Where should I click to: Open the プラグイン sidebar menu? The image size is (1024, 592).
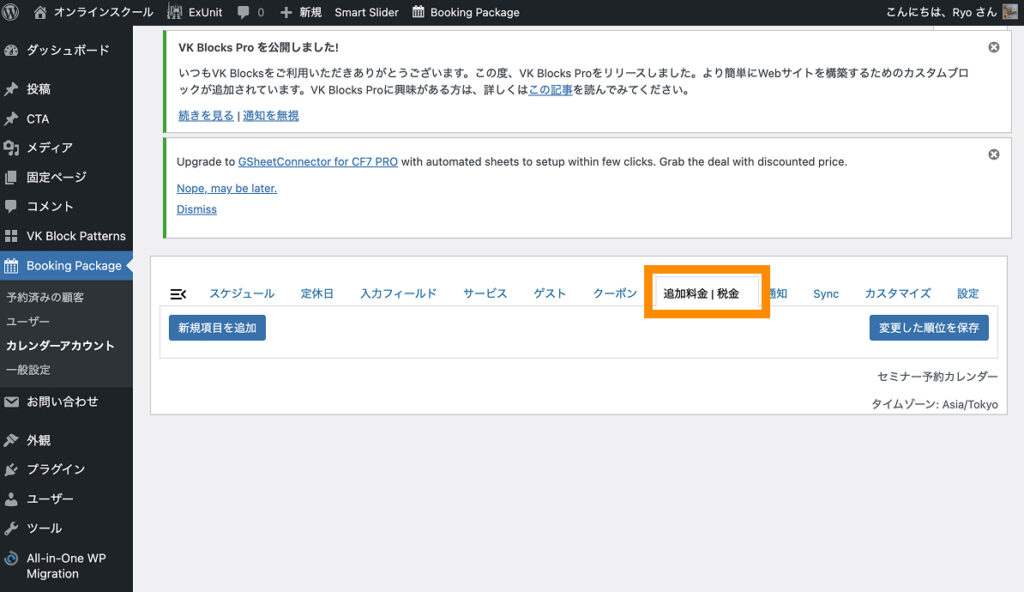55,469
